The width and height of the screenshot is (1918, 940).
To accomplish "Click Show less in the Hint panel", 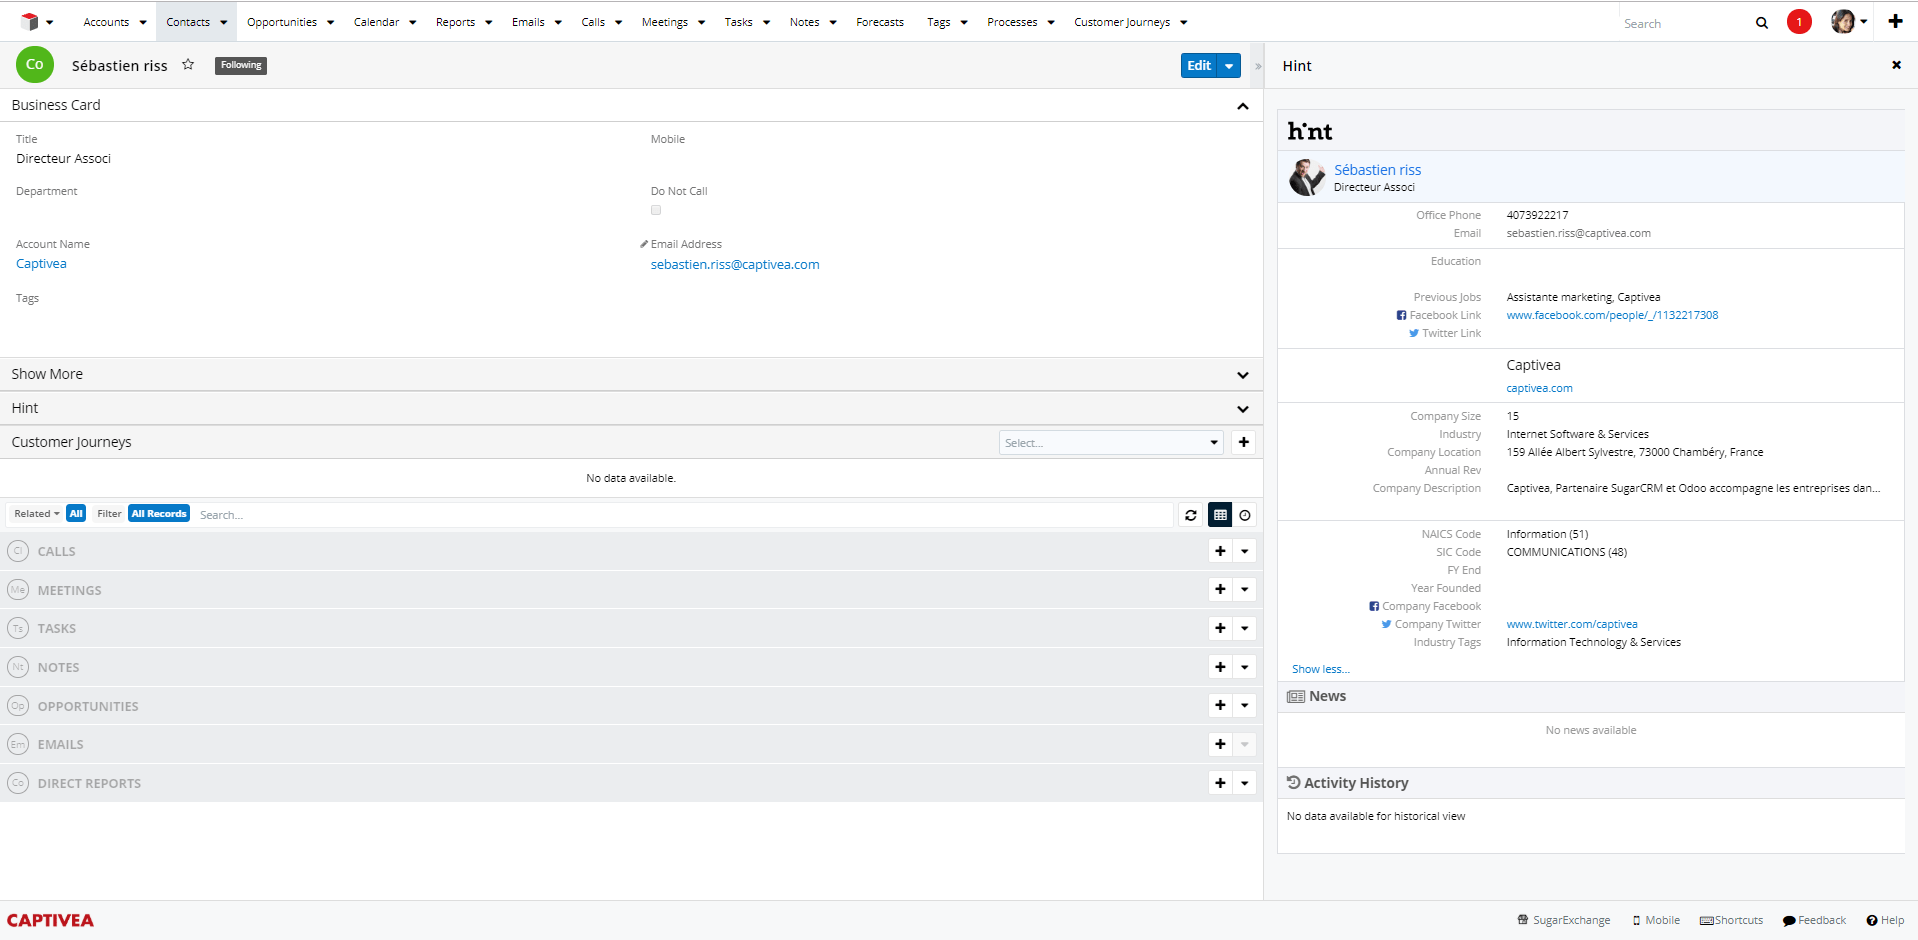I will pos(1320,668).
